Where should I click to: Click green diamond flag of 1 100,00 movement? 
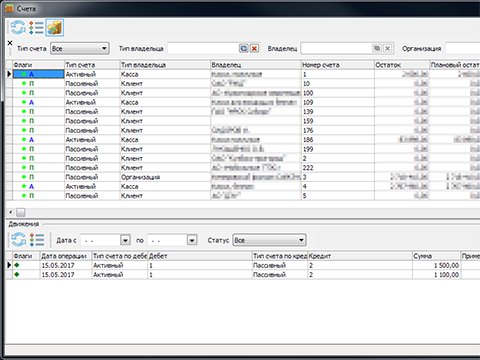pos(17,274)
